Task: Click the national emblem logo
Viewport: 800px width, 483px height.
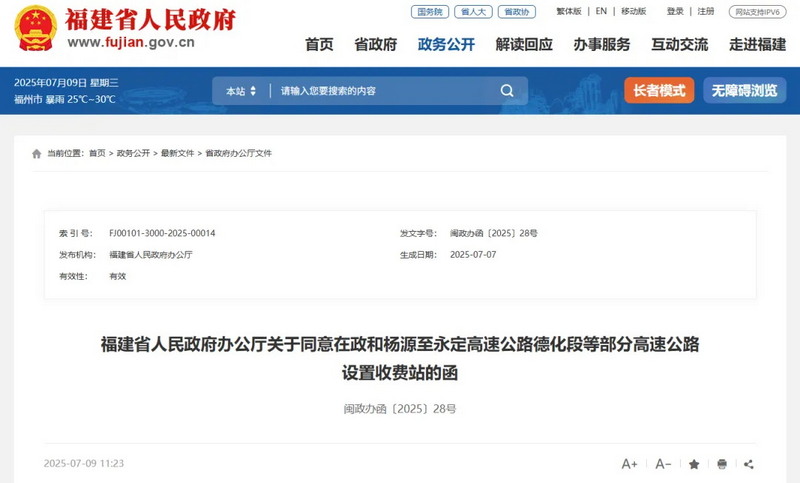Action: pyautogui.click(x=36, y=28)
